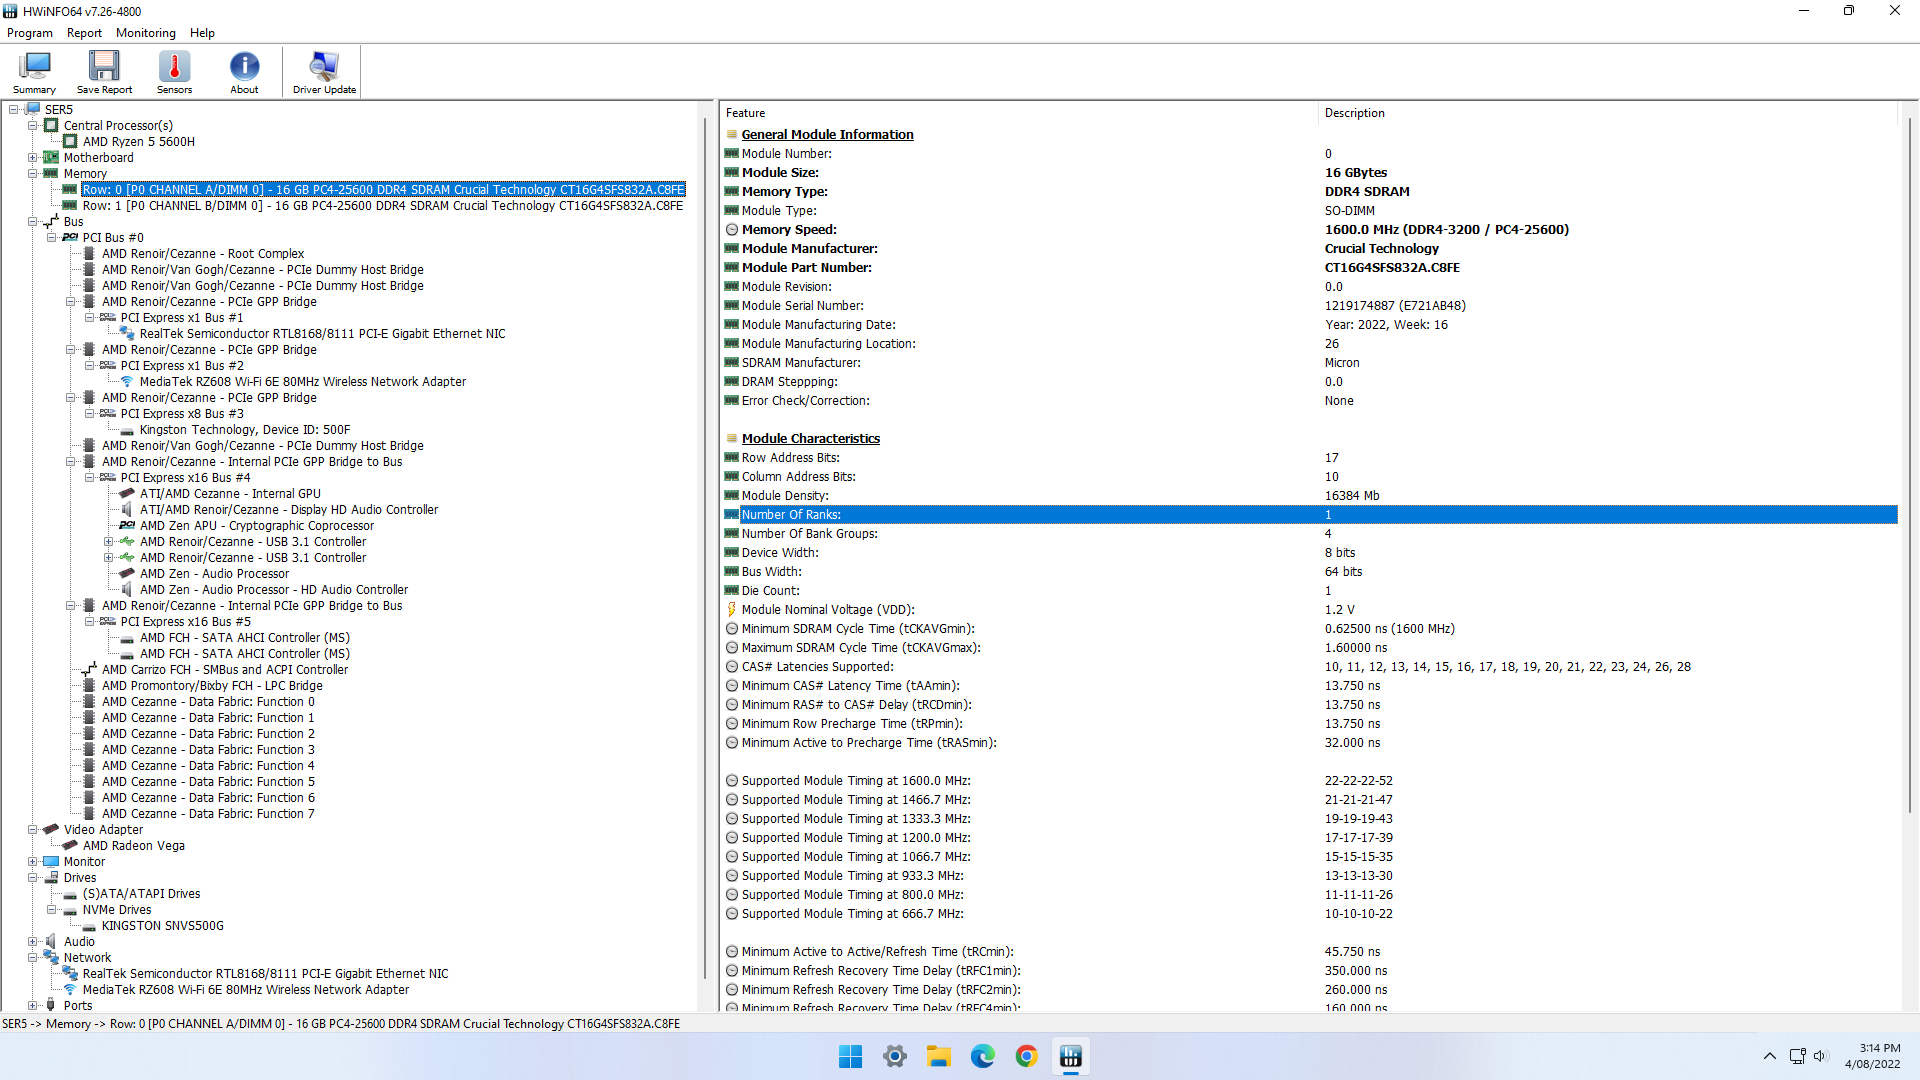Launch Microsoft Edge from the taskbar
1920x1080 pixels.
pos(983,1056)
